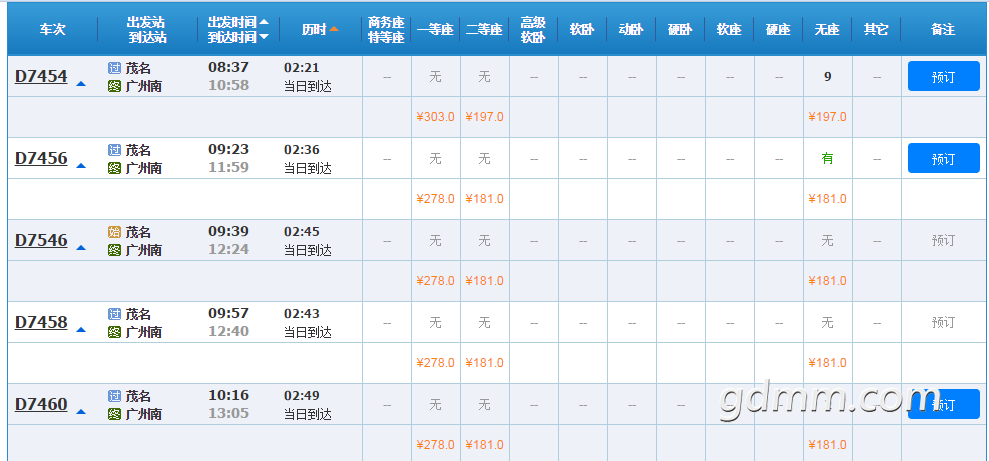Click the 始 origin icon for D7546 茂名
This screenshot has height=461, width=989.
(114, 232)
